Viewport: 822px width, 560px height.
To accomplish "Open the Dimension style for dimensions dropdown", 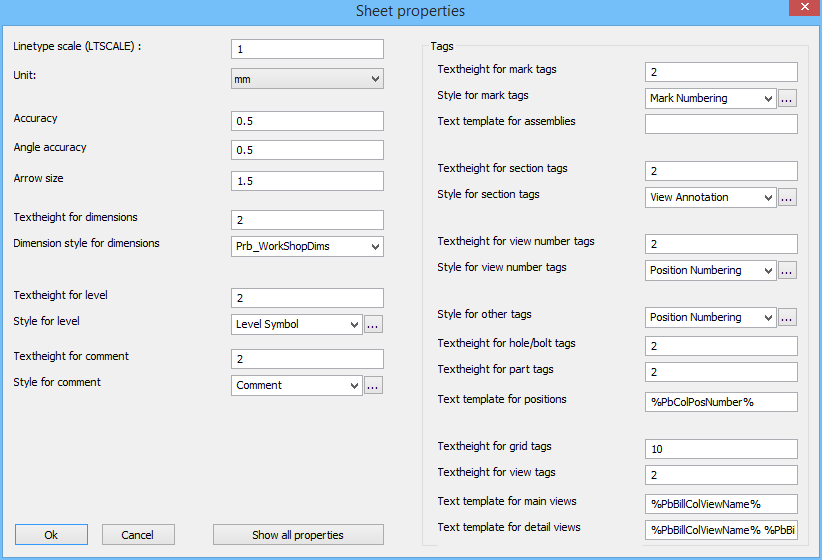I will tap(307, 246).
